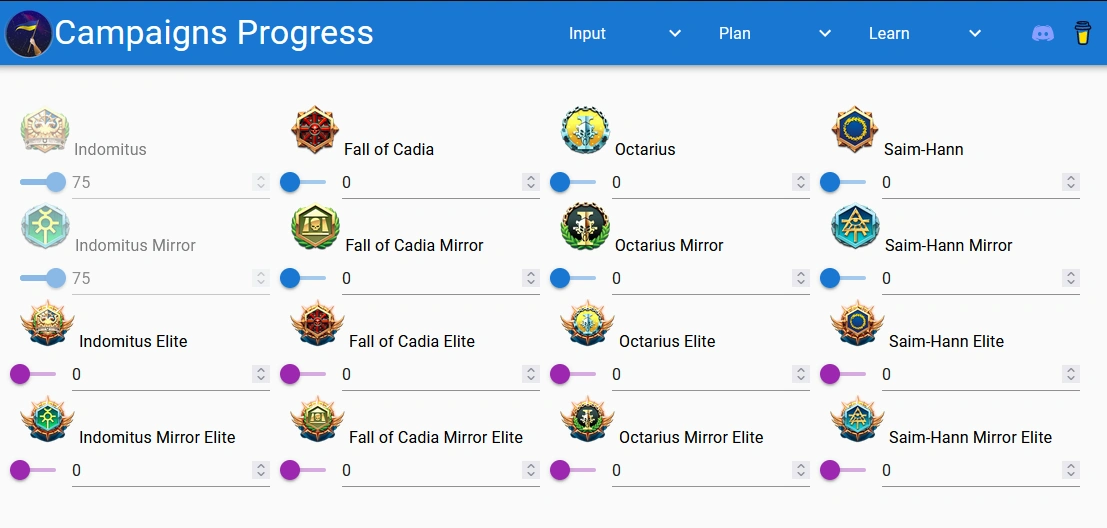The height and width of the screenshot is (528, 1107).
Task: Click the Fall of Cadia slider
Action: pos(303,182)
